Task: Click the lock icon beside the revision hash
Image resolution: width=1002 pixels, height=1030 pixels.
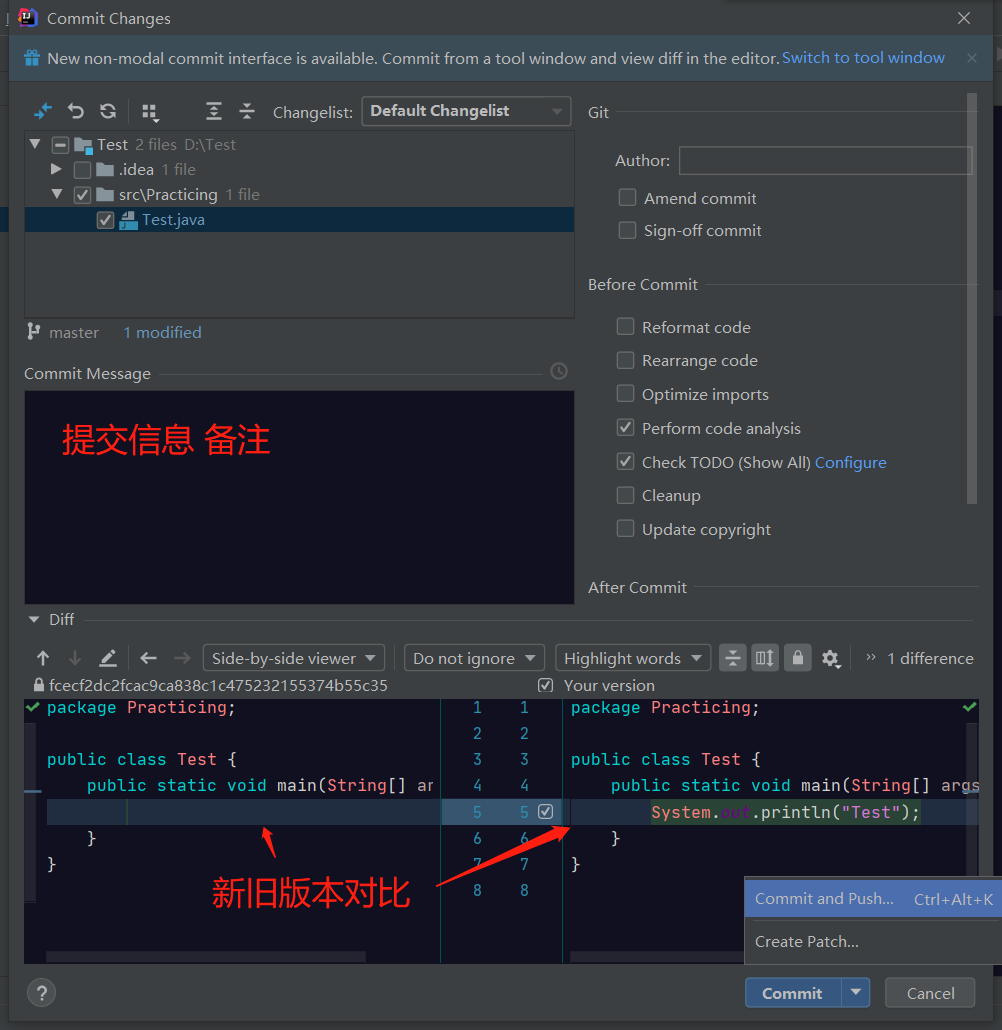Action: pyautogui.click(x=39, y=685)
